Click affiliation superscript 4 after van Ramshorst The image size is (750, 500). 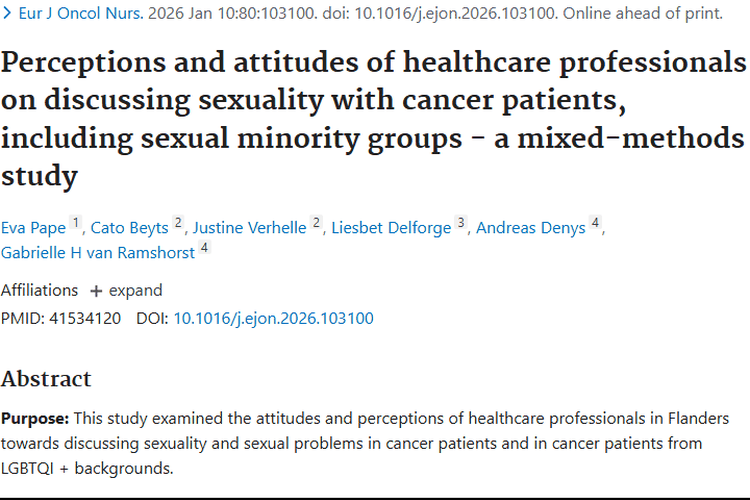point(204,248)
